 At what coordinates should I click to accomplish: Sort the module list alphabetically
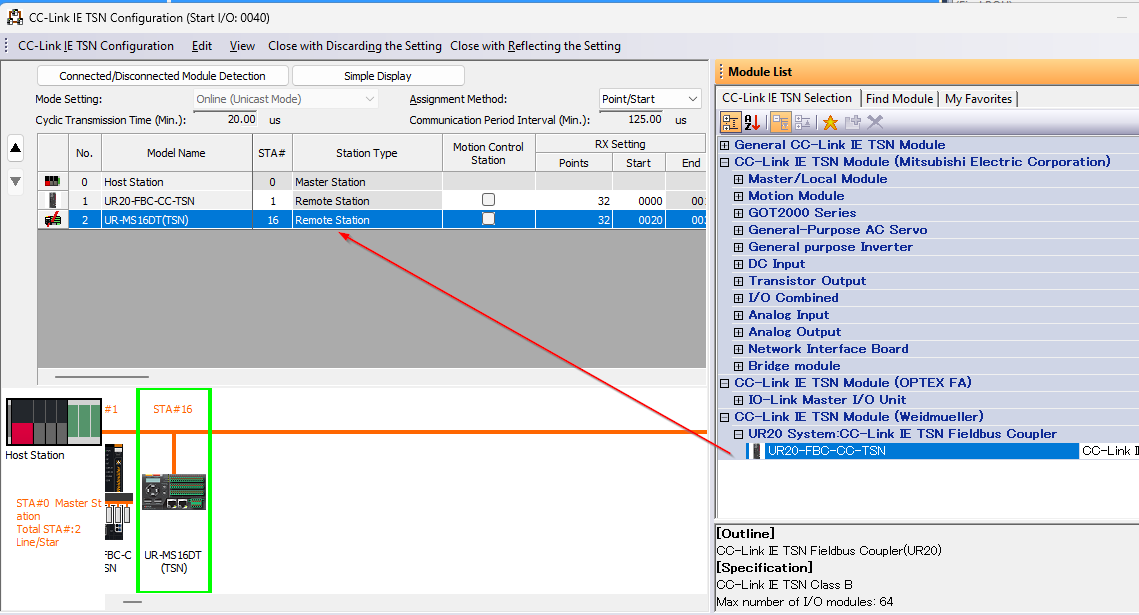coord(752,122)
